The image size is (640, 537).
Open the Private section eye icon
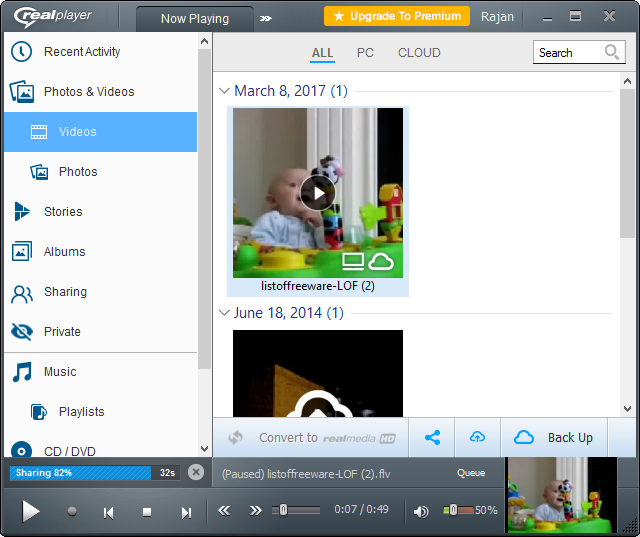click(x=22, y=332)
